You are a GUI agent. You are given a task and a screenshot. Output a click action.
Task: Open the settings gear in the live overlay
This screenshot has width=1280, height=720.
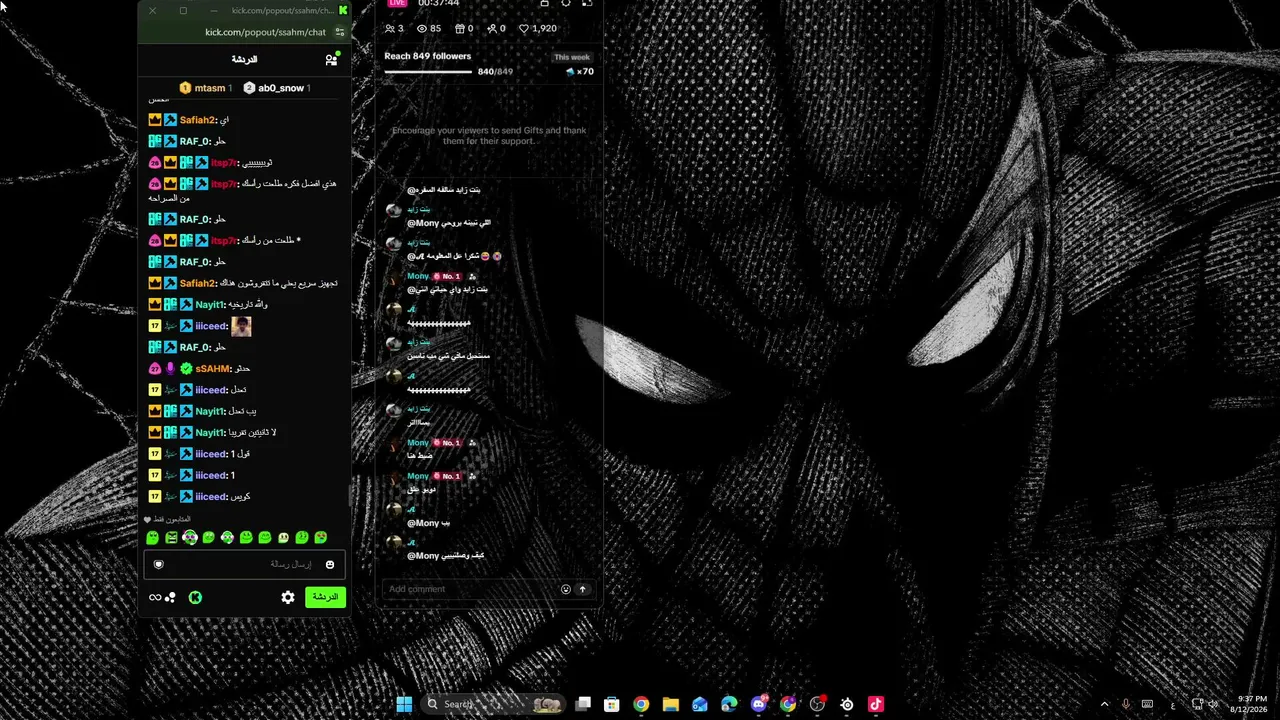566,3
